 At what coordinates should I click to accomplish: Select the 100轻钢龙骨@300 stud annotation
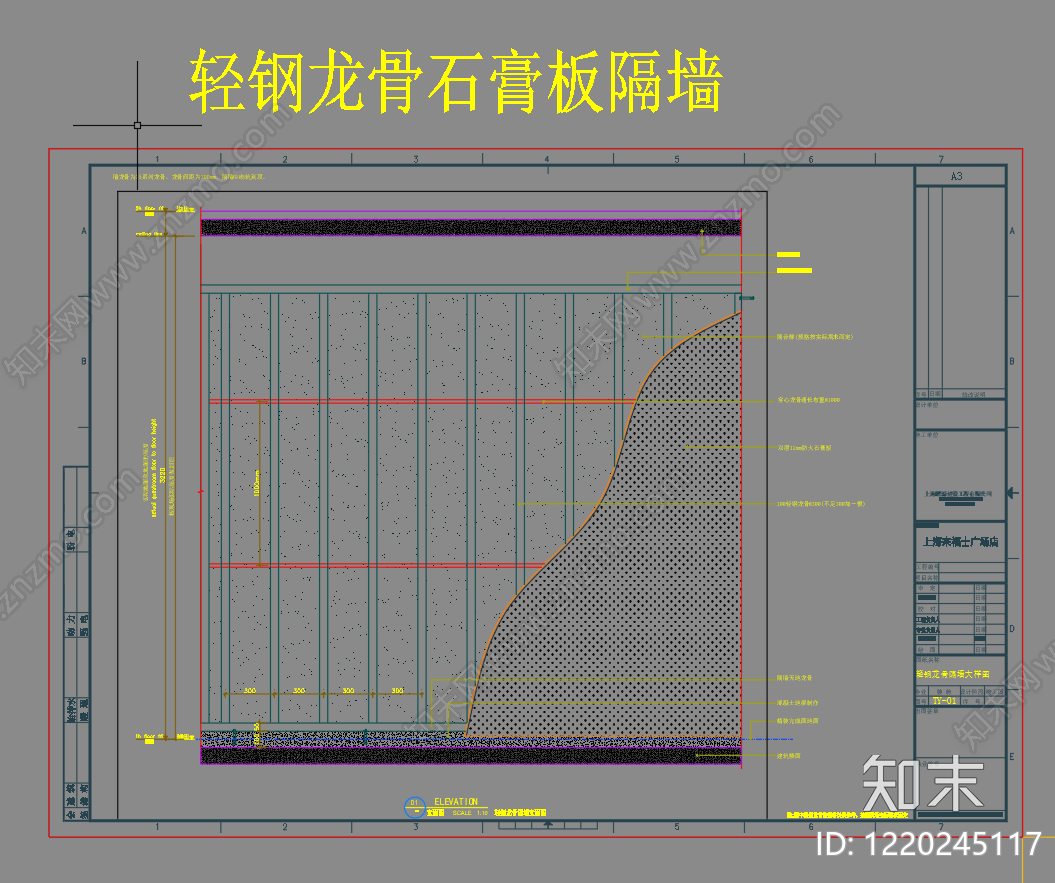point(820,503)
